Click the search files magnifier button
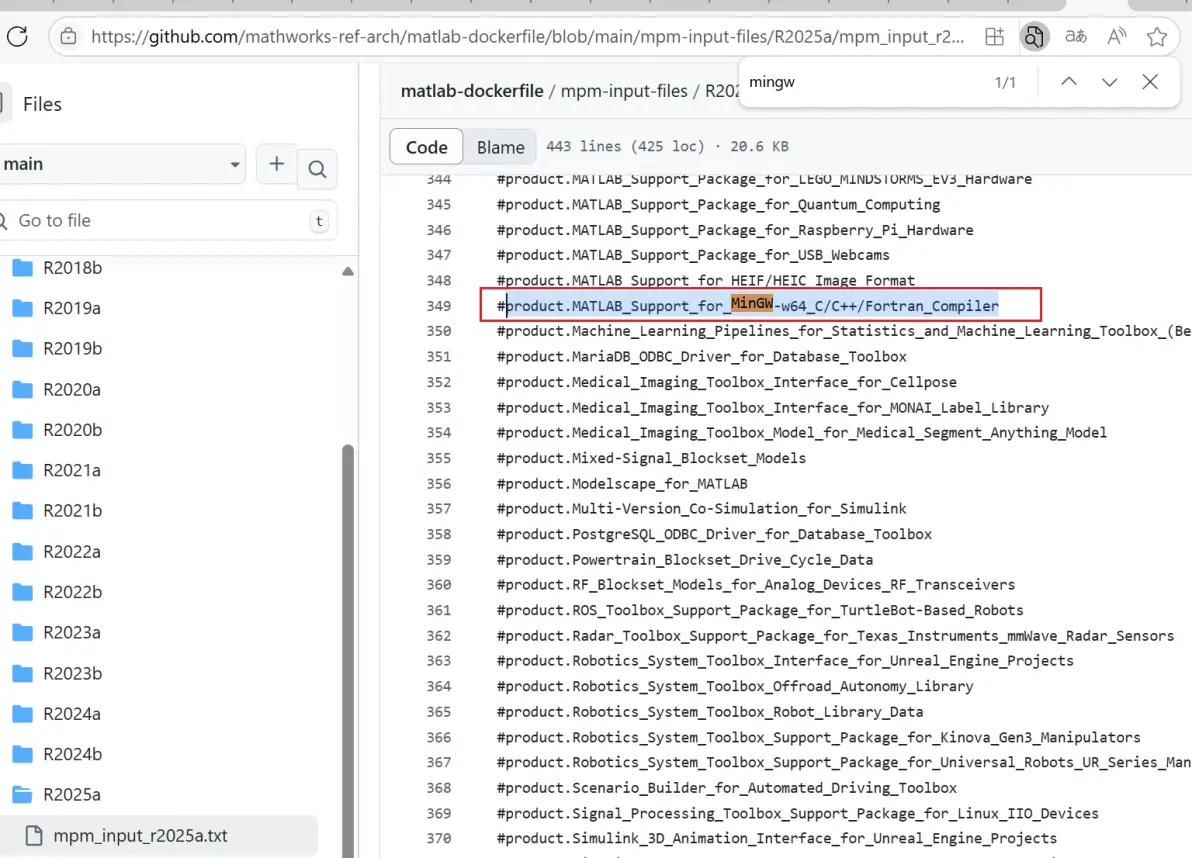Screen dimensions: 1192x858 click(x=317, y=168)
